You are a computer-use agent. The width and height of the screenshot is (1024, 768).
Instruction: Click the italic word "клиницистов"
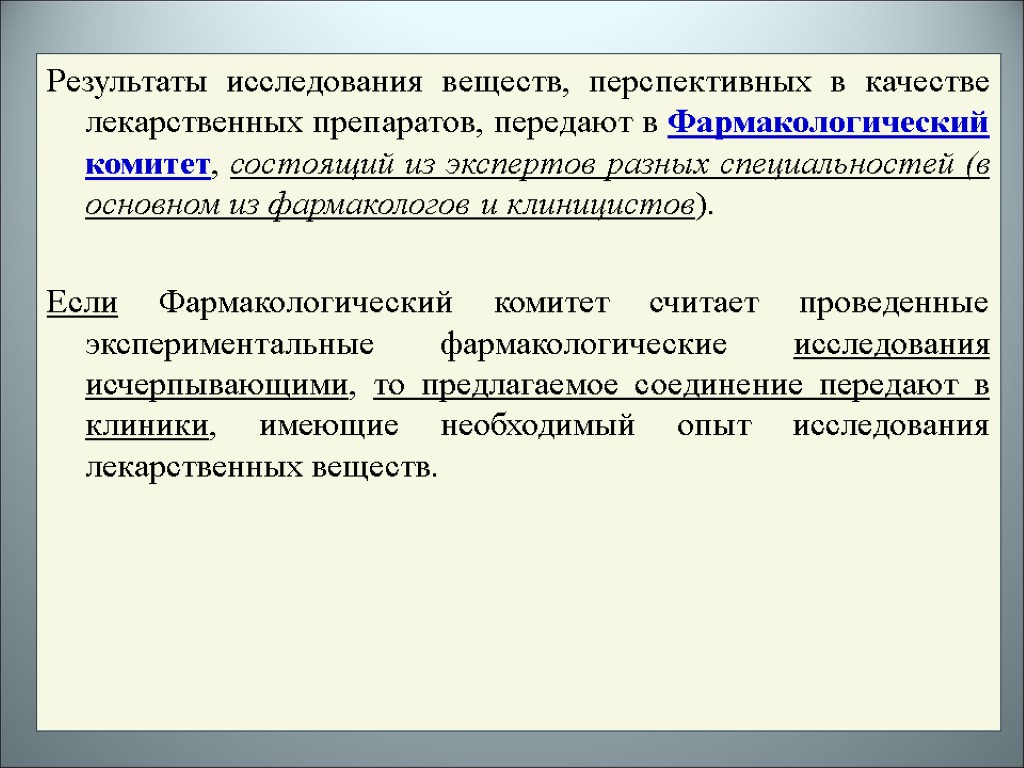click(x=601, y=205)
